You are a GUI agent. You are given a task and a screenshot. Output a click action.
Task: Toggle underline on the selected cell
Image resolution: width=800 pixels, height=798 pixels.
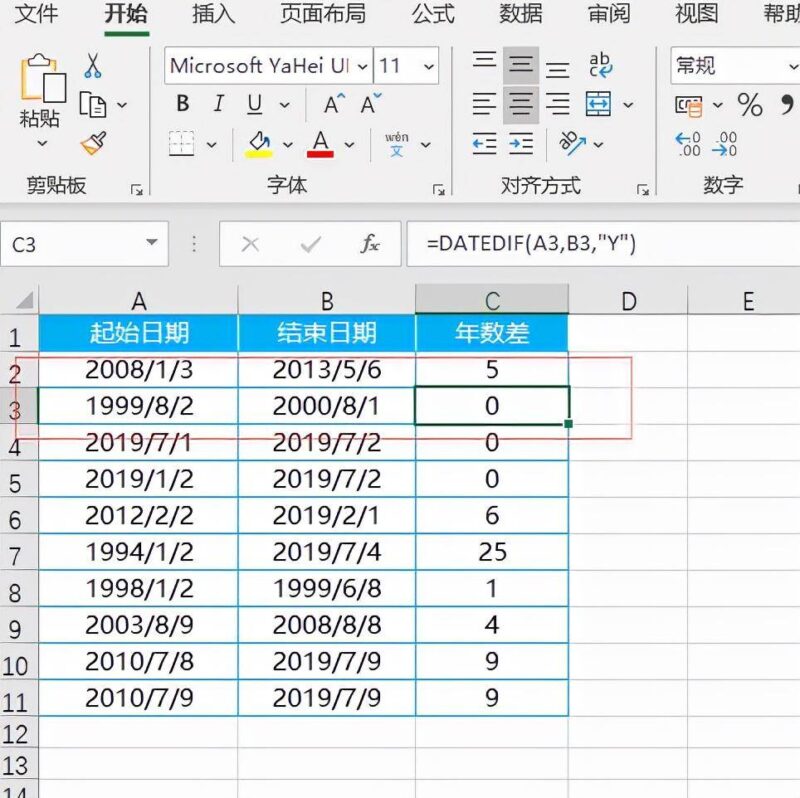[252, 103]
